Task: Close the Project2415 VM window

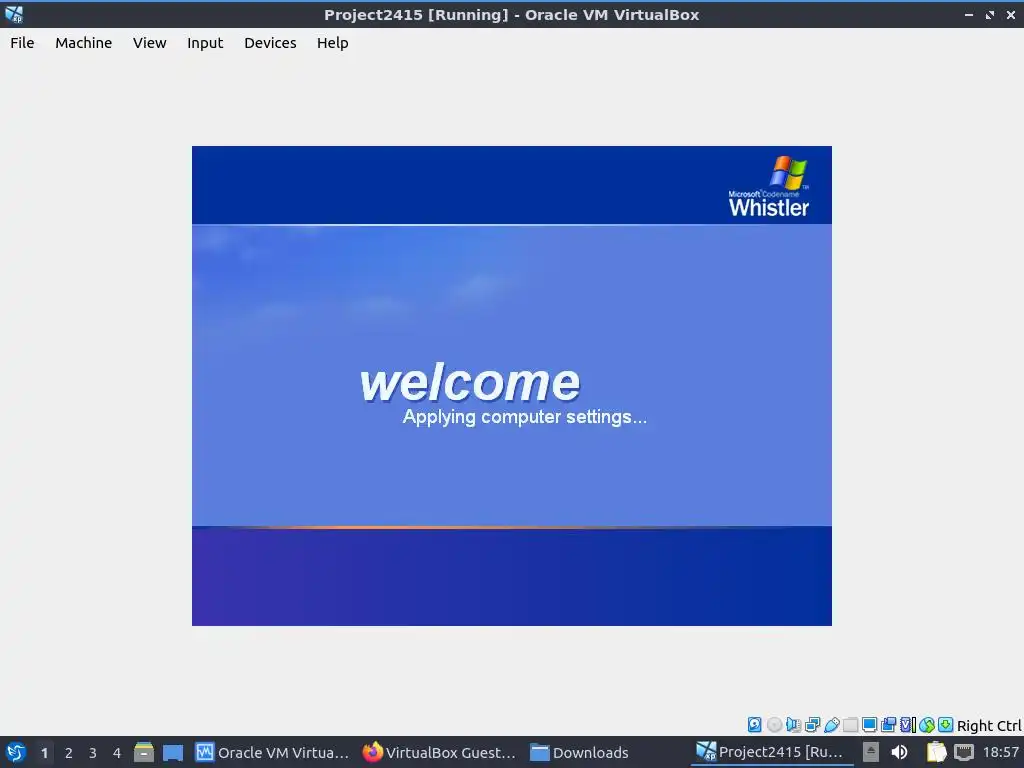Action: pyautogui.click(x=1011, y=14)
